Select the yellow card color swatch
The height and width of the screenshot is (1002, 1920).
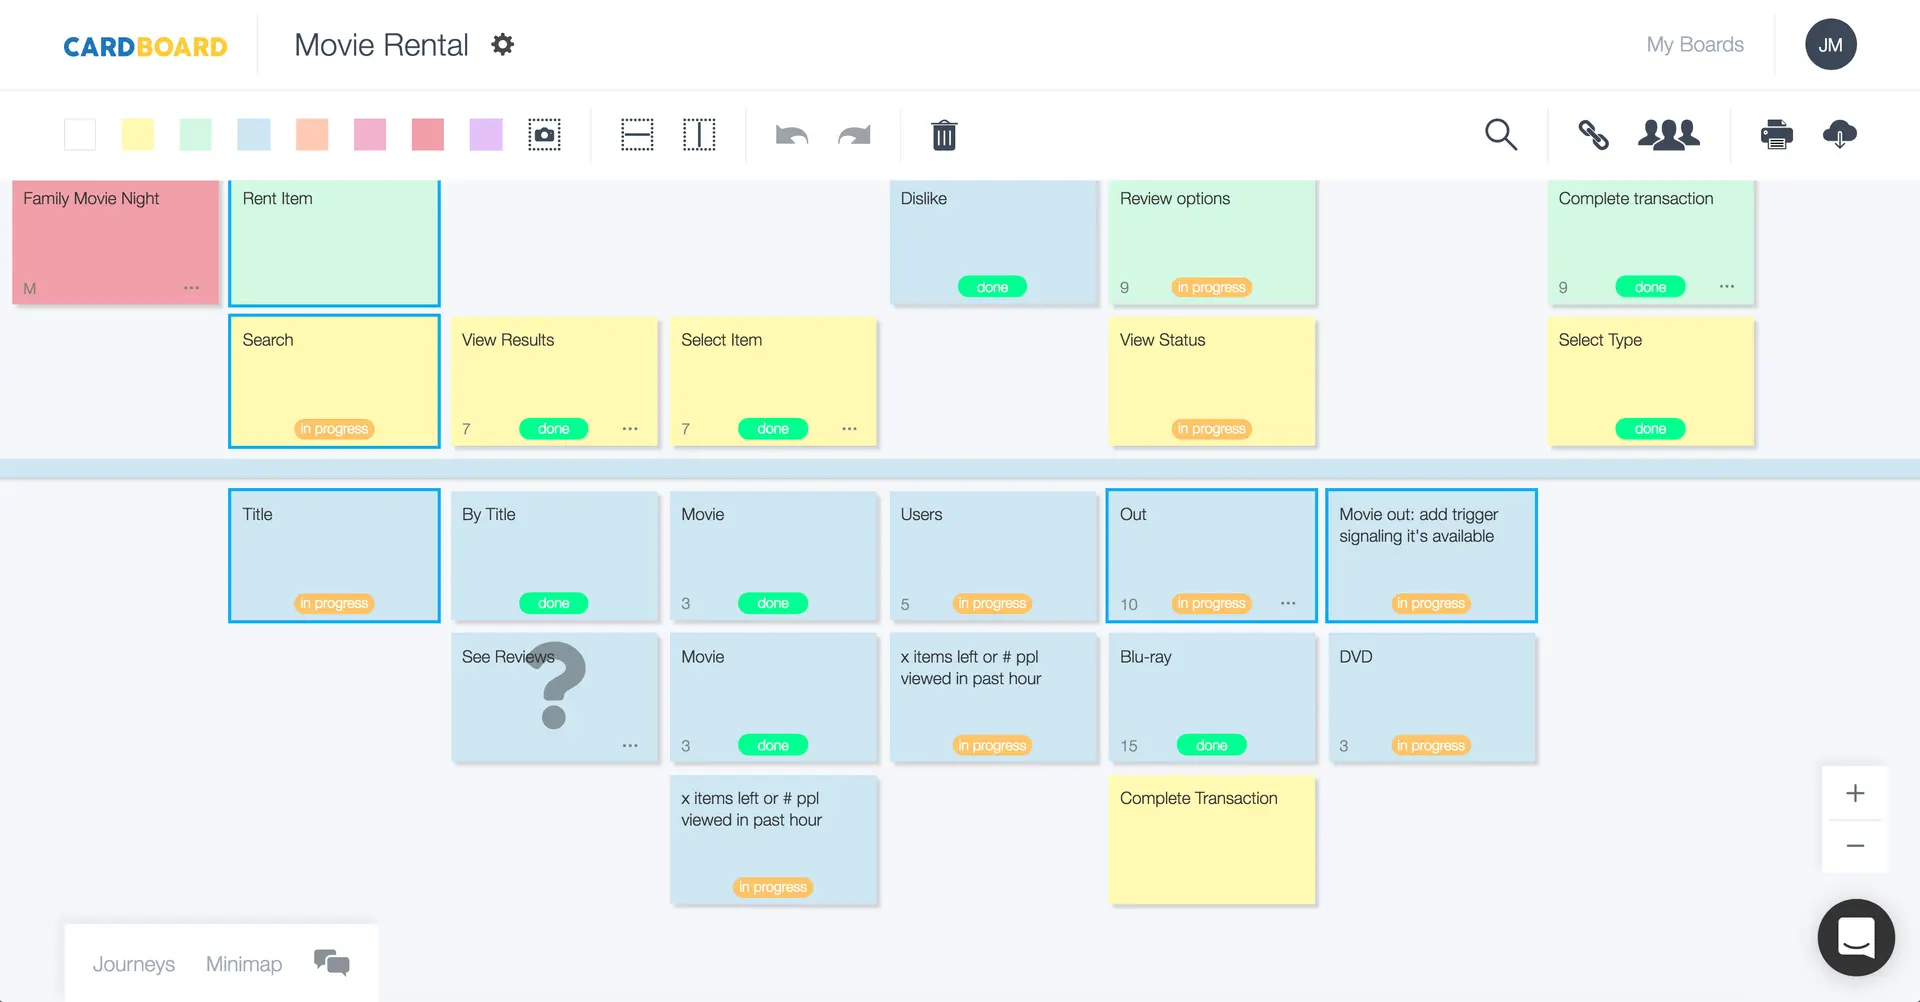(x=137, y=134)
